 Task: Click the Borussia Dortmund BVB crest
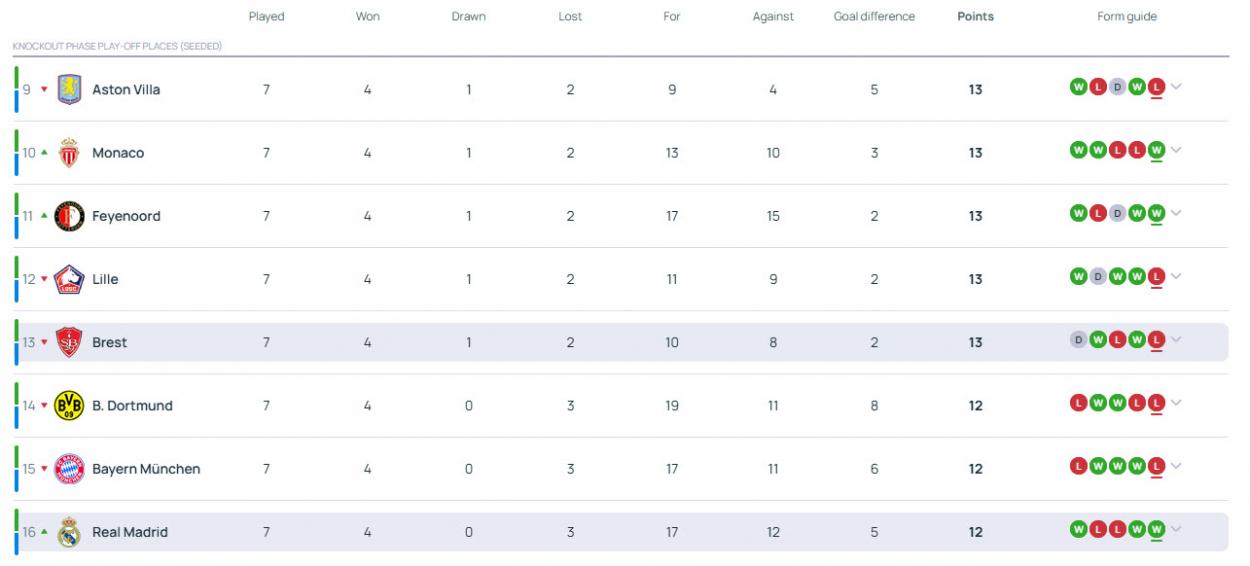(x=69, y=405)
